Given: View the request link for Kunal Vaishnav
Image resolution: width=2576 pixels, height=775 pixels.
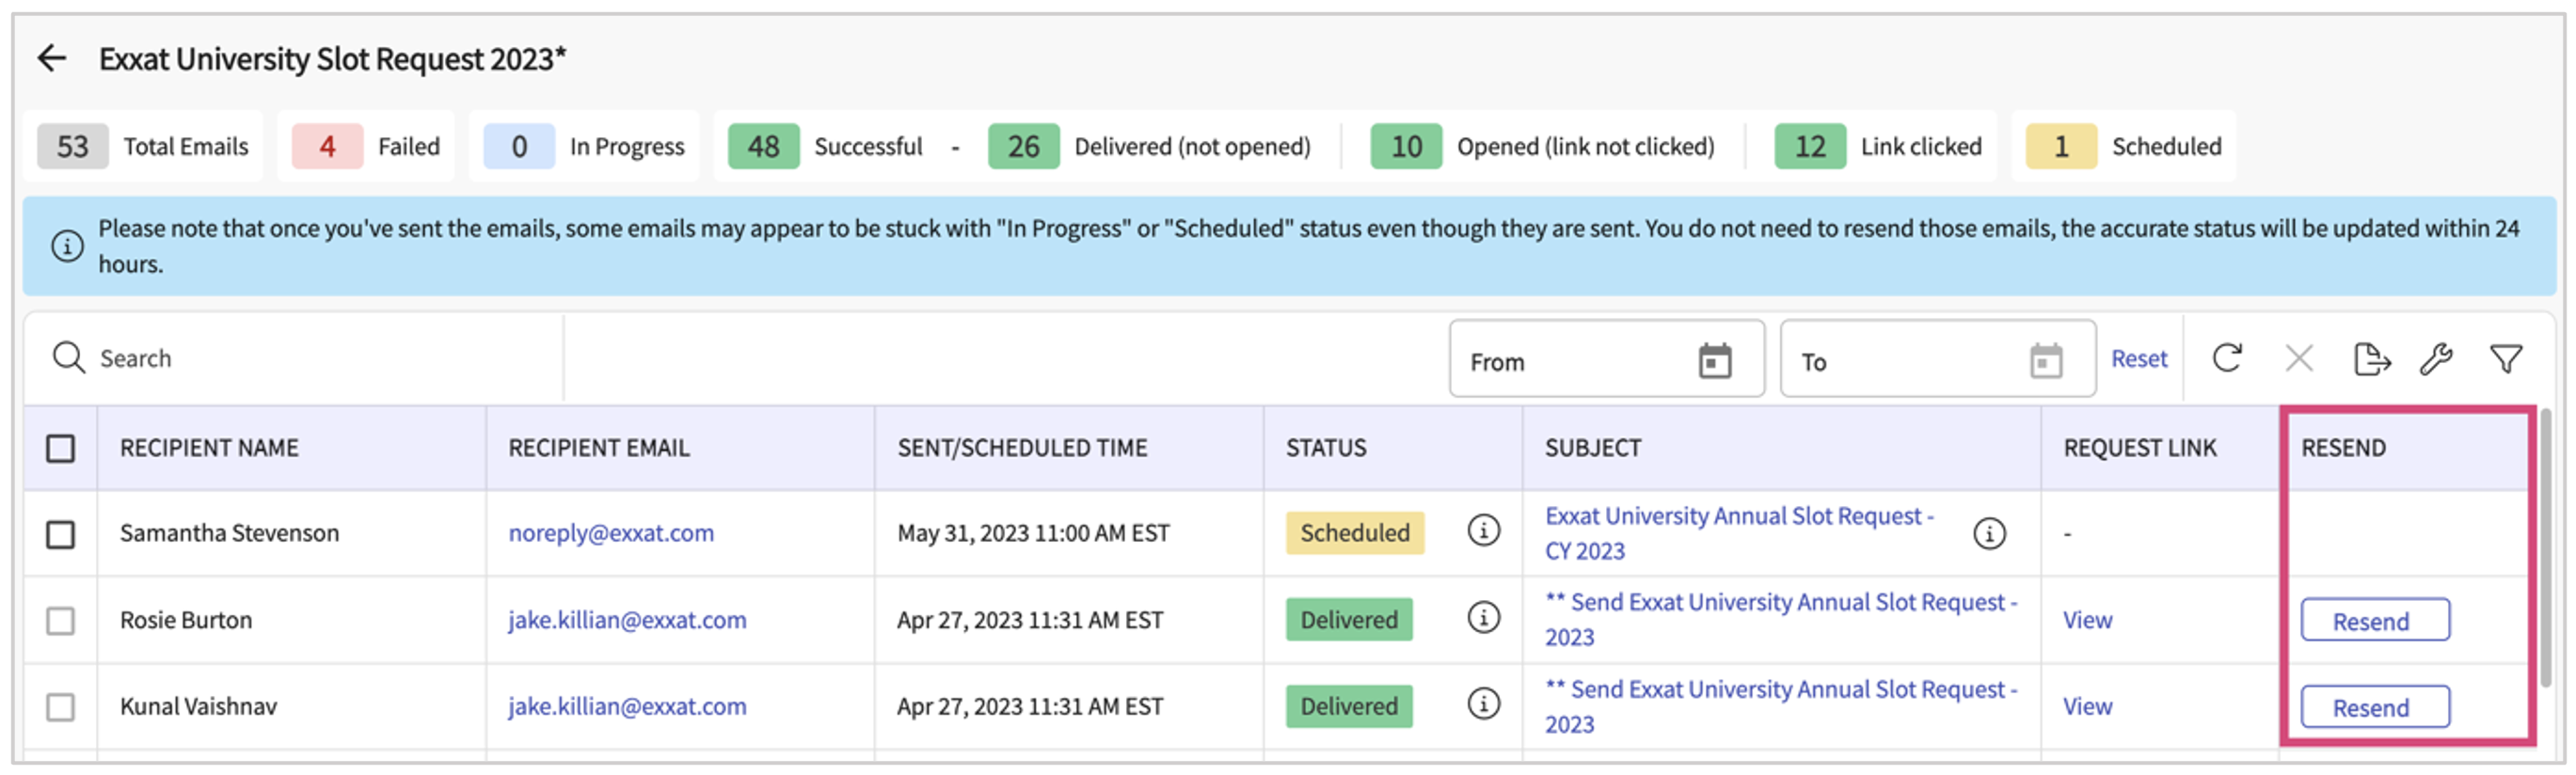Looking at the screenshot, I should (x=2087, y=706).
